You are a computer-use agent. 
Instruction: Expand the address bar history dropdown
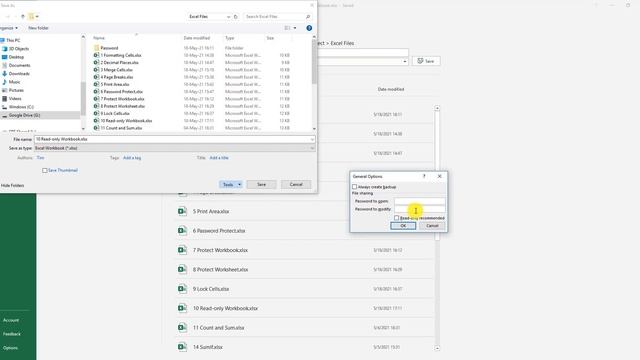[x=228, y=16]
